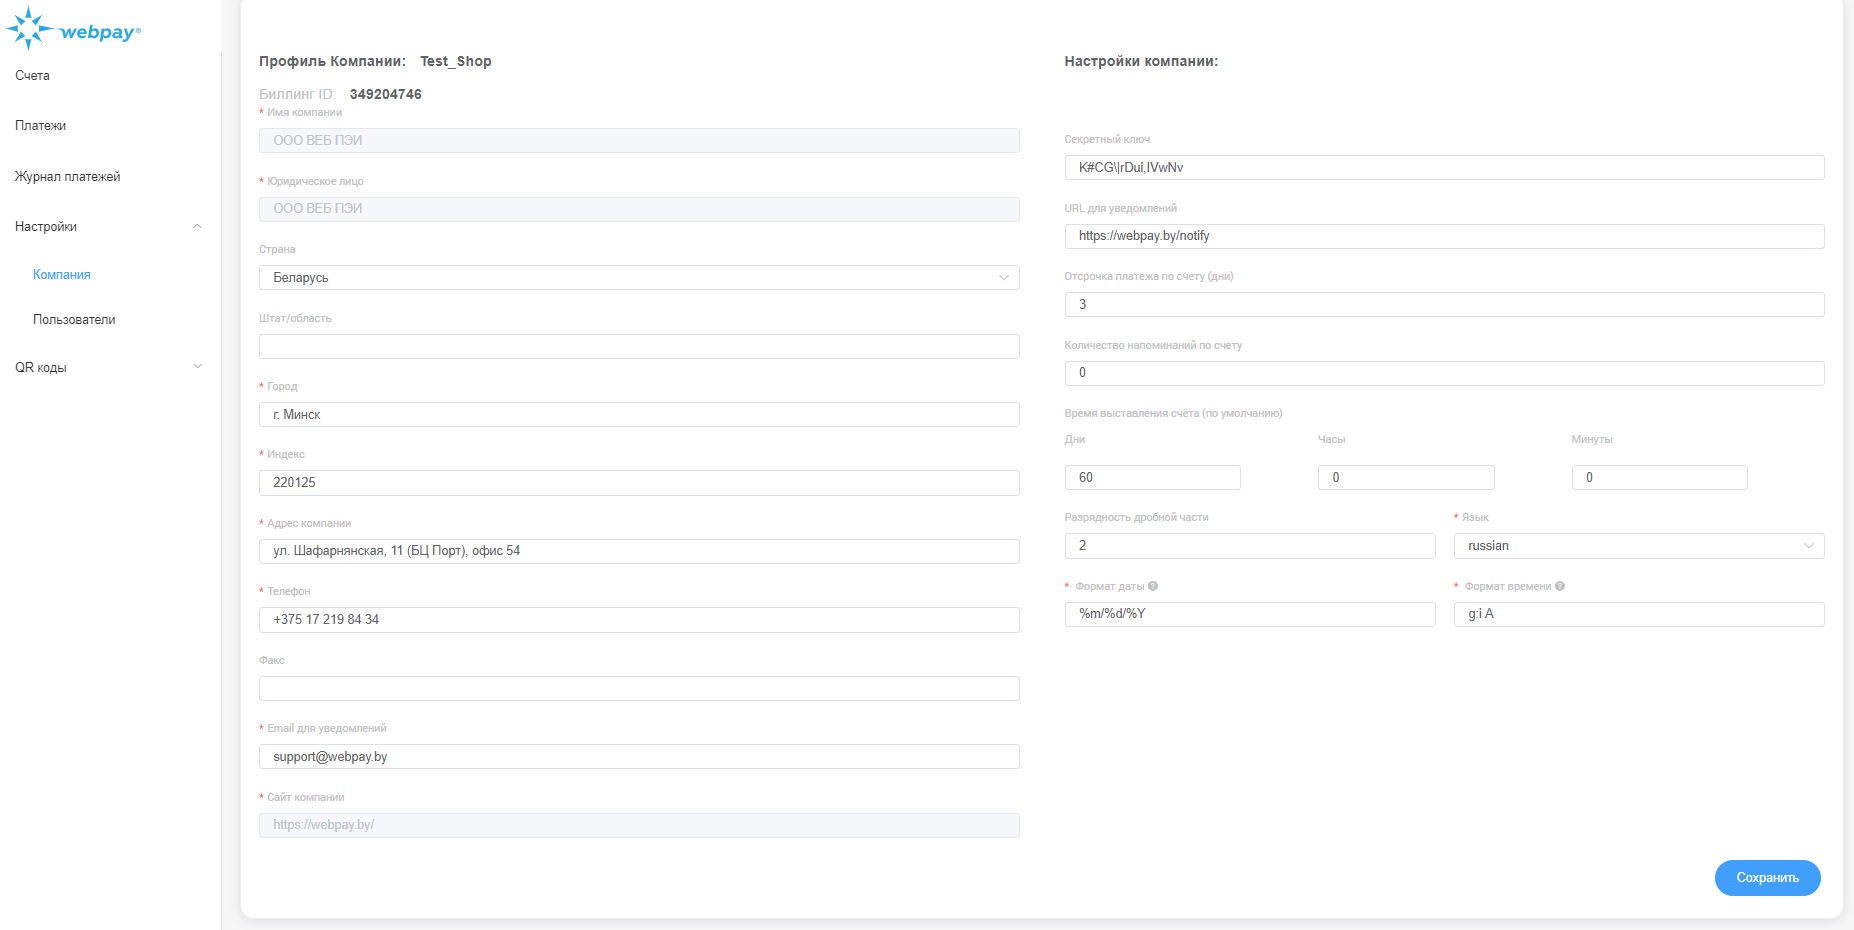Open the Страна dropdown showing Беларусь
The height and width of the screenshot is (930, 1854).
(x=638, y=278)
